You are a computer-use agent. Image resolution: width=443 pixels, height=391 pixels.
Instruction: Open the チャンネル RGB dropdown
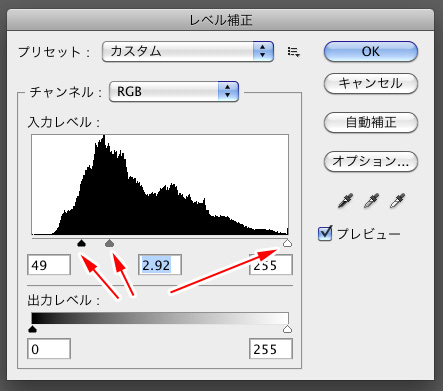(174, 91)
